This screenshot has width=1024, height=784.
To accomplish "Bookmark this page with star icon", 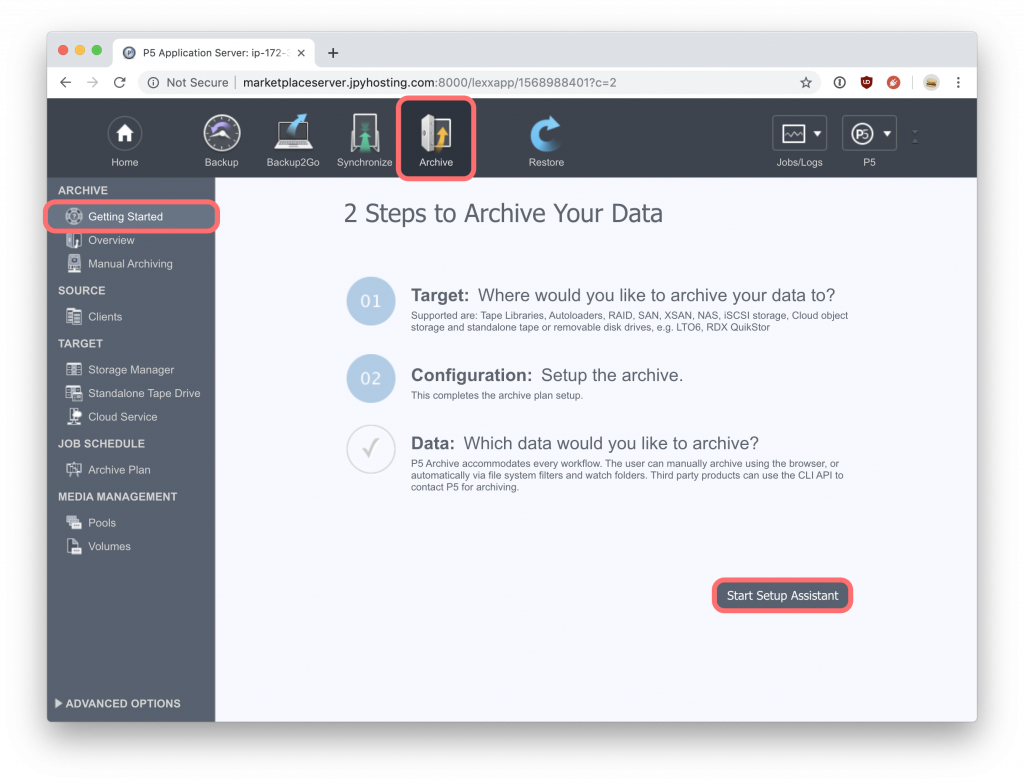I will (806, 82).
